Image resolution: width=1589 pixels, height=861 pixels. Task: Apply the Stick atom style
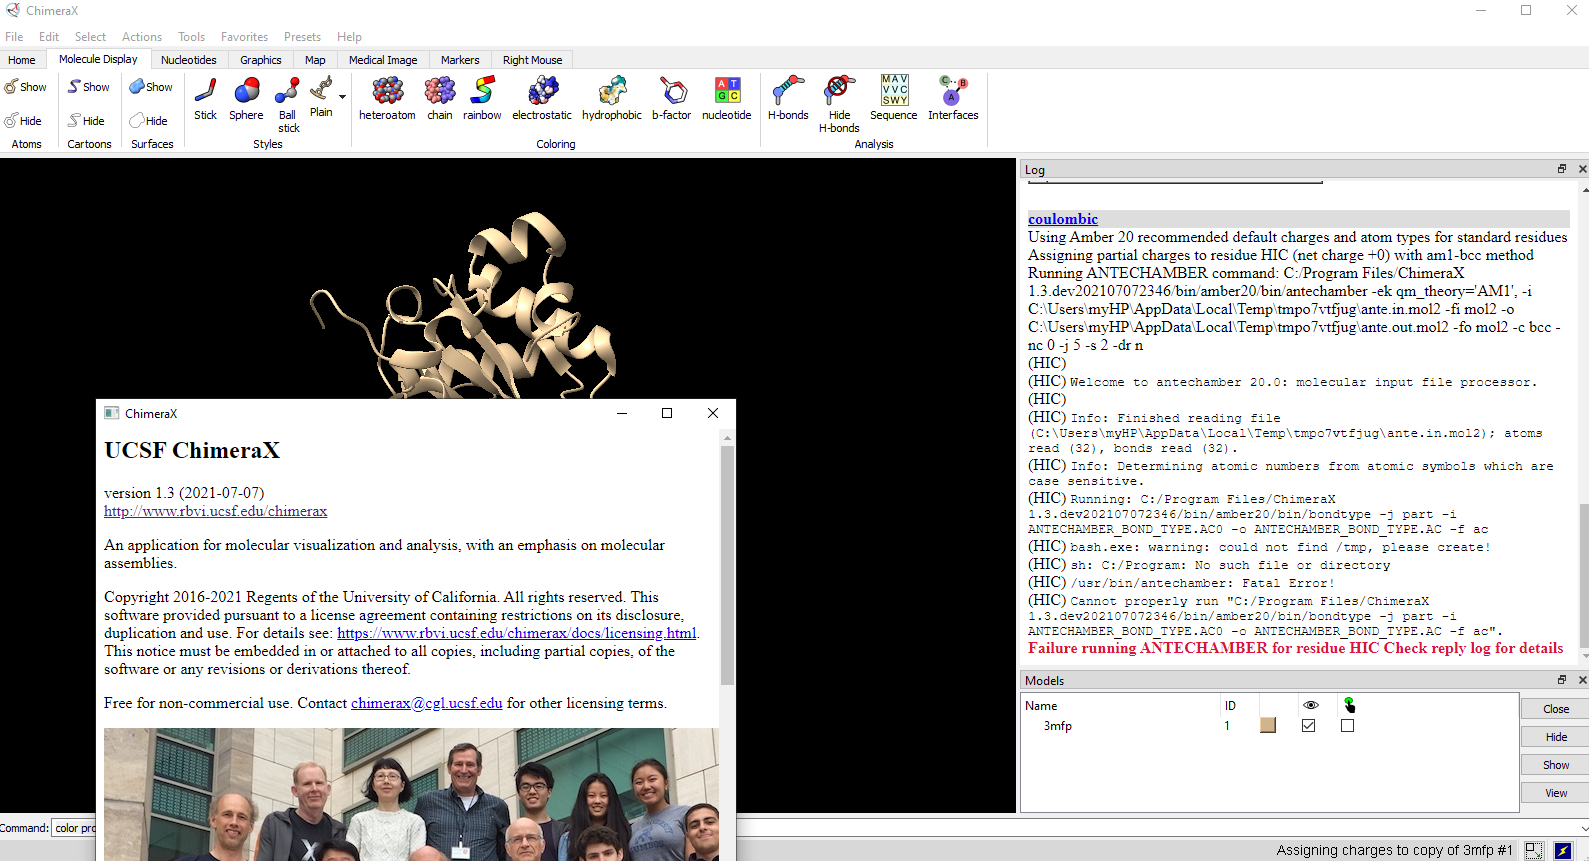point(205,99)
